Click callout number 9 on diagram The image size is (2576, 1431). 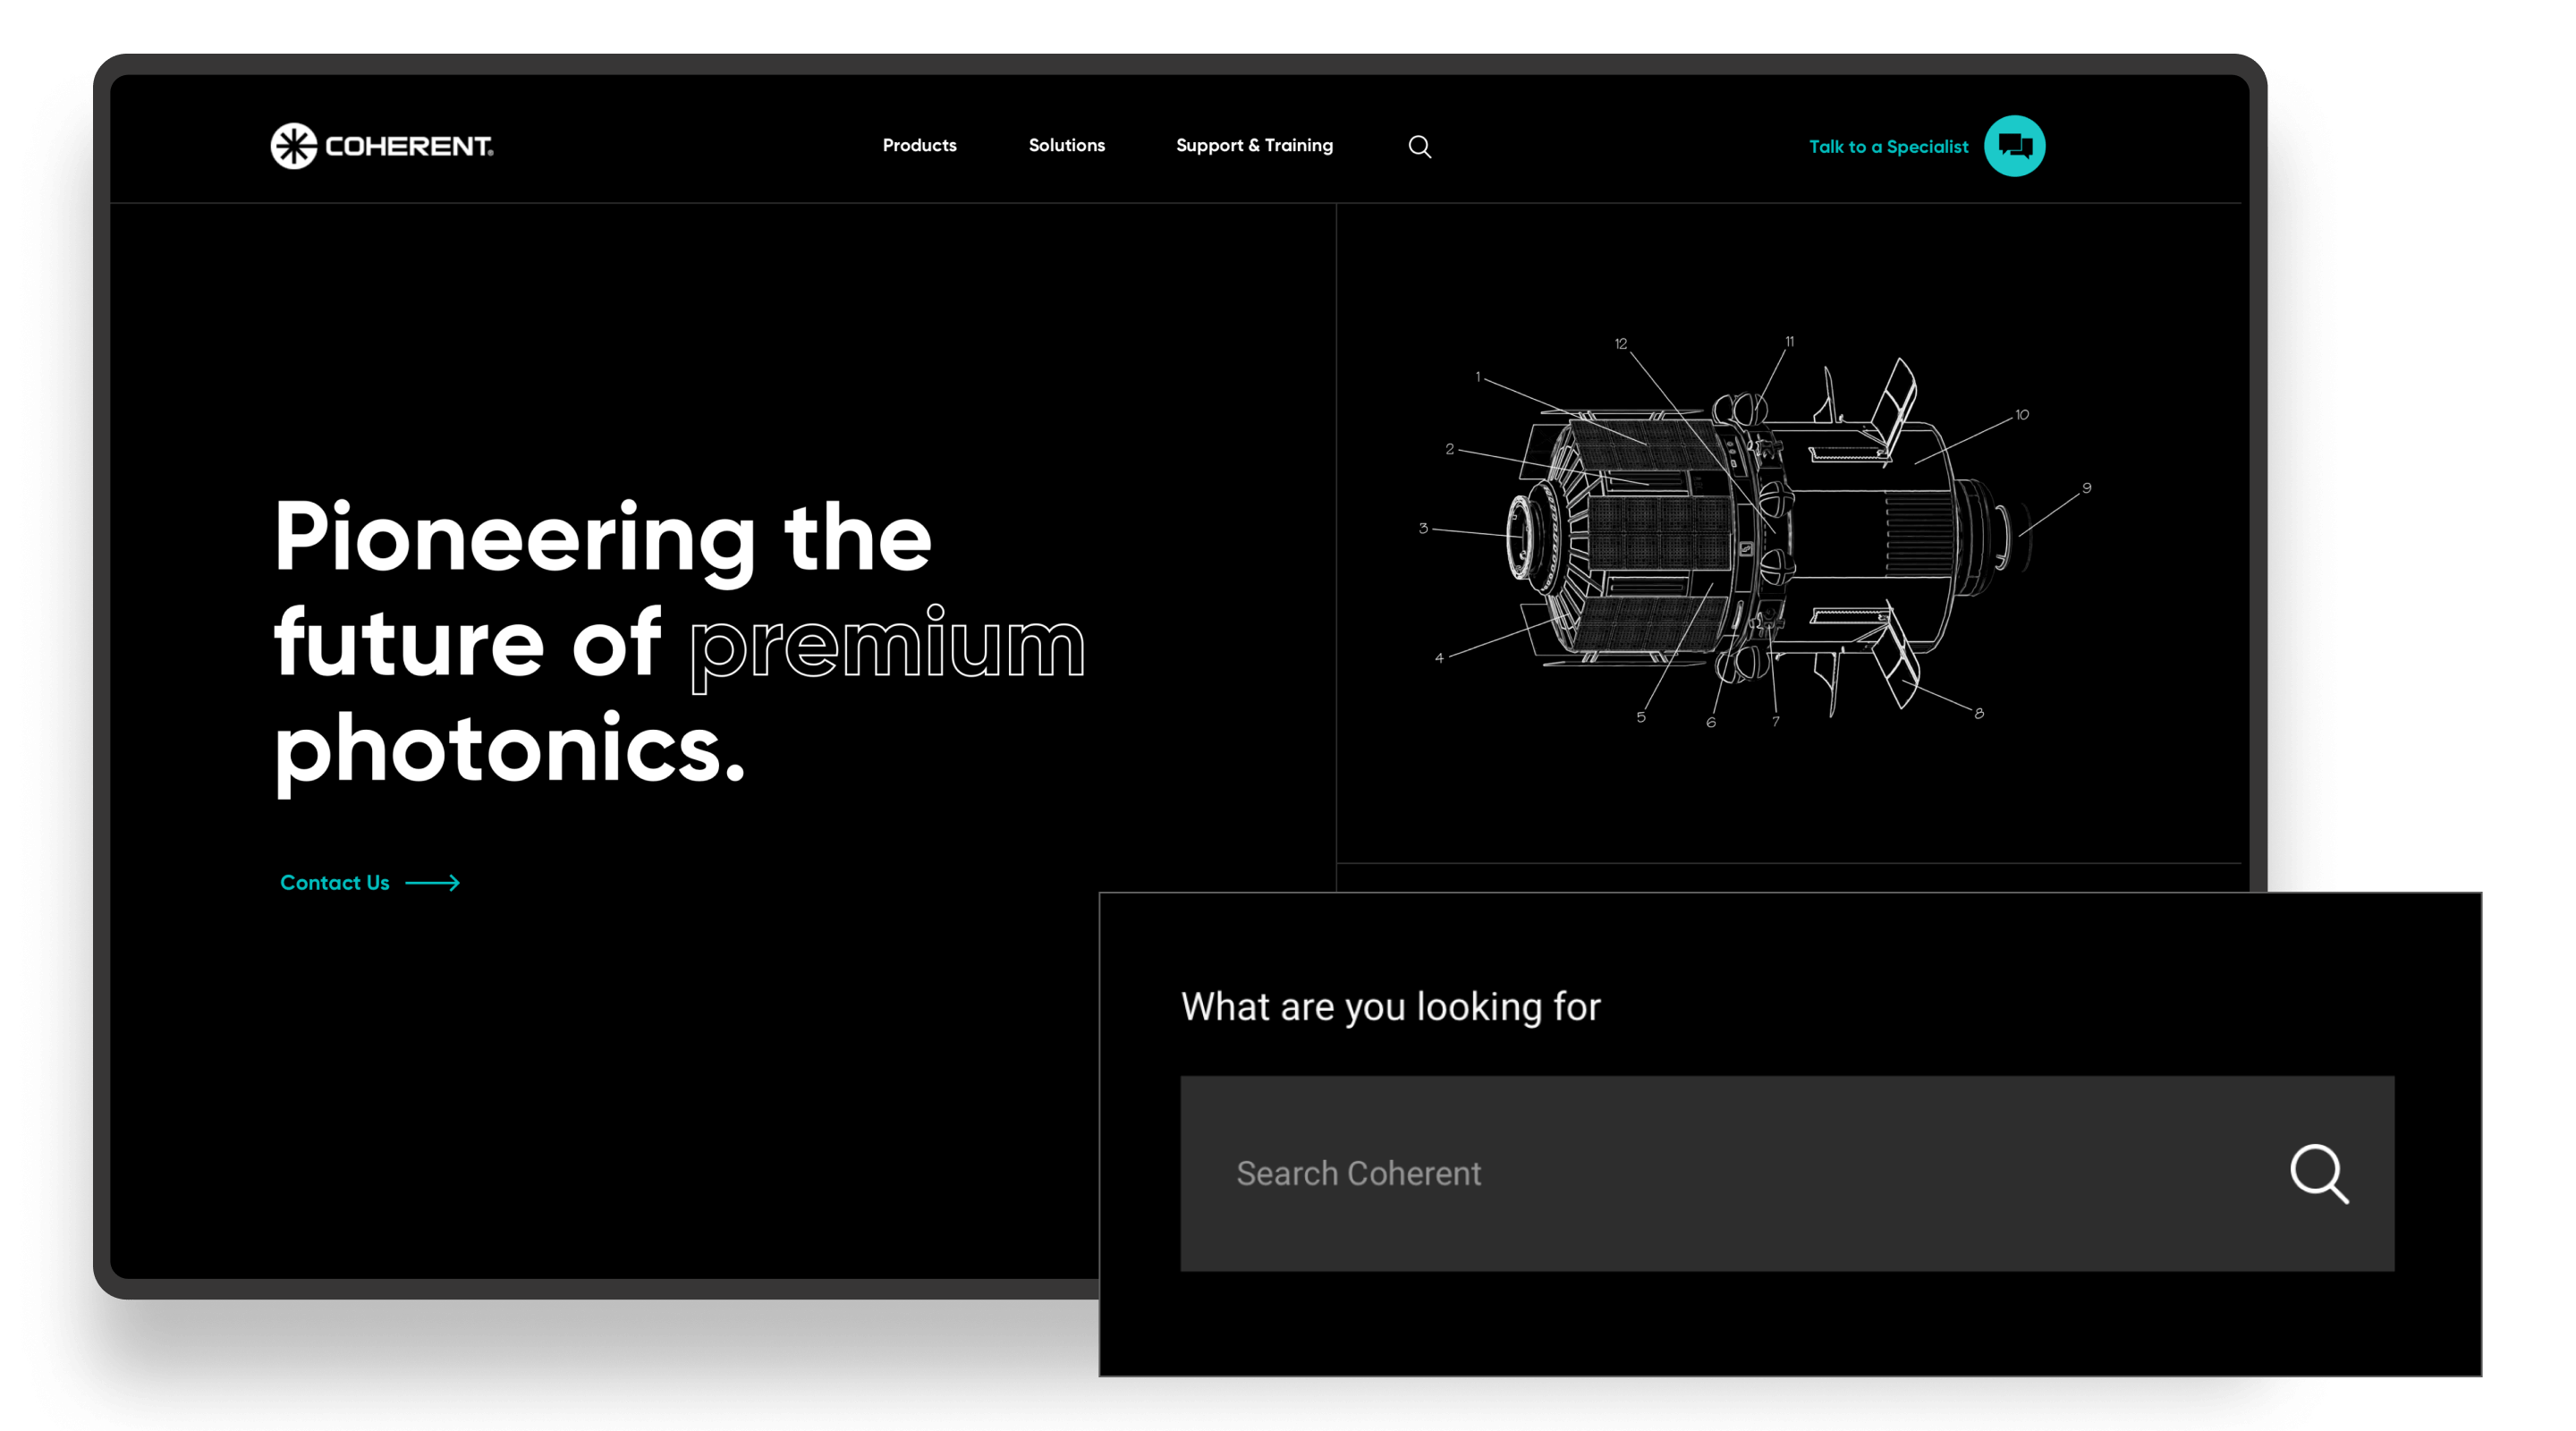point(2086,488)
